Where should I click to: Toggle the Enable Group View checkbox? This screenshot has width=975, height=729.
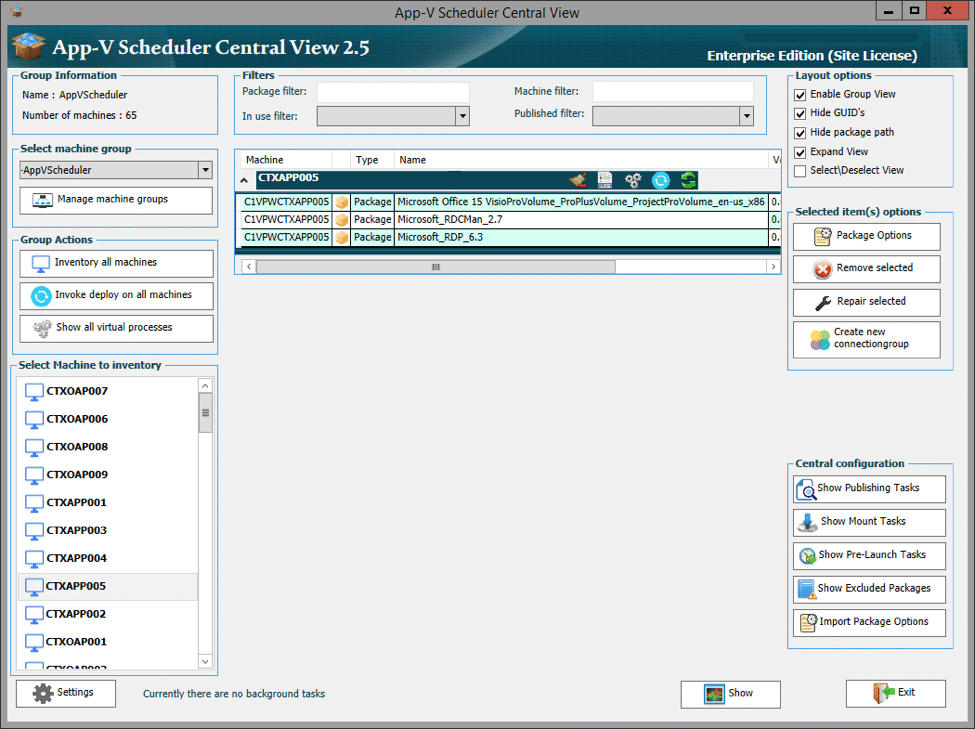[800, 95]
